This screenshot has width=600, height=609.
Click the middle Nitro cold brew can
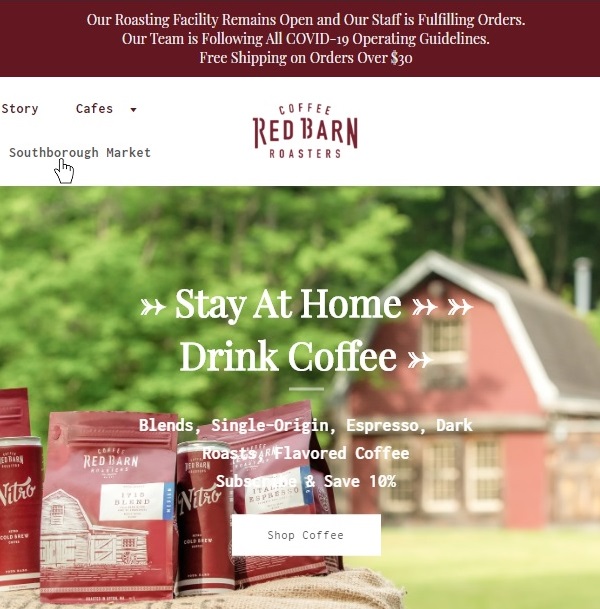pos(205,517)
